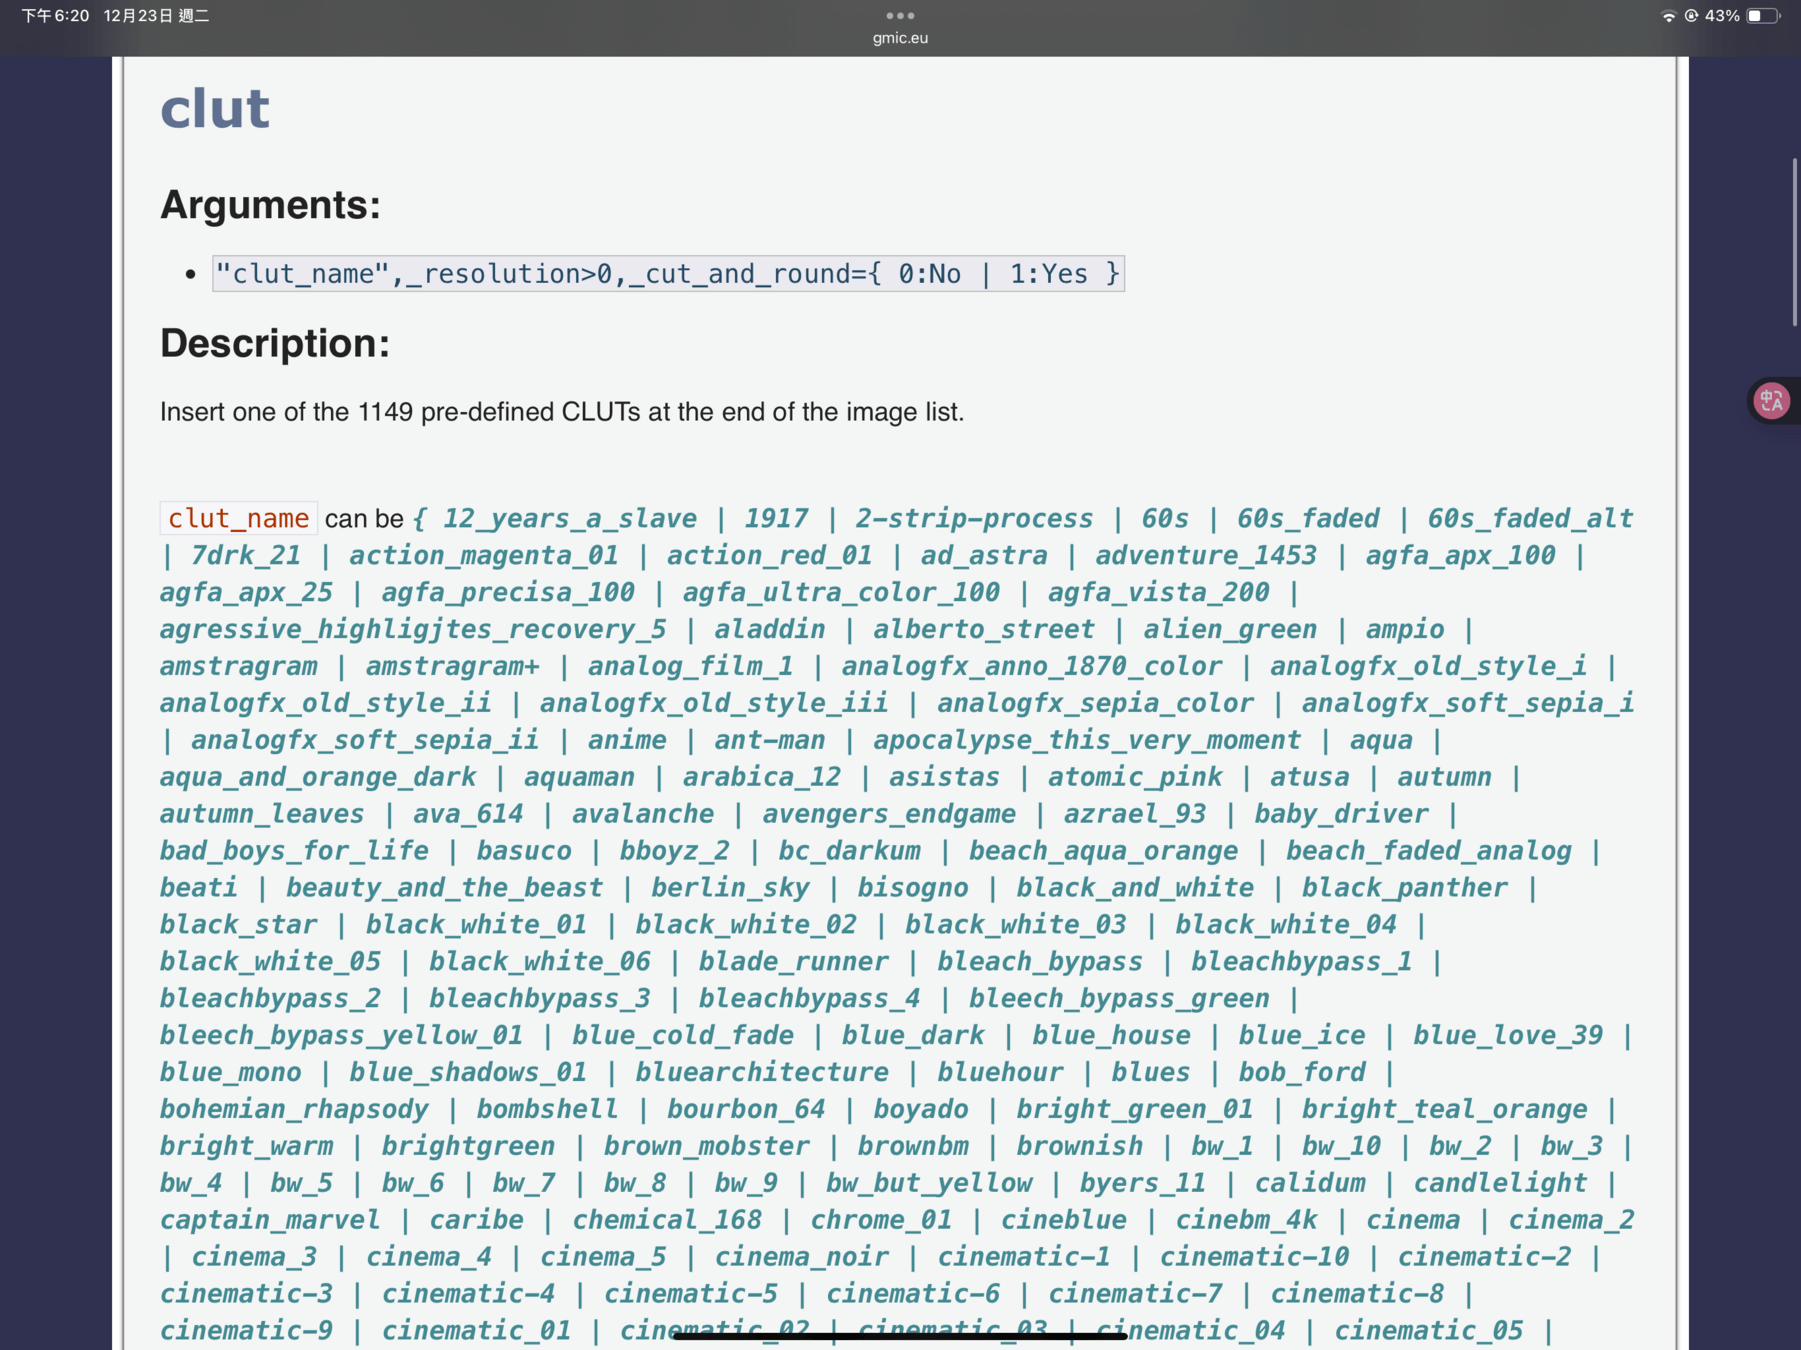The image size is (1801, 1350).
Task: Select agfa_ultra_color_100 clut name
Action: pyautogui.click(x=841, y=592)
